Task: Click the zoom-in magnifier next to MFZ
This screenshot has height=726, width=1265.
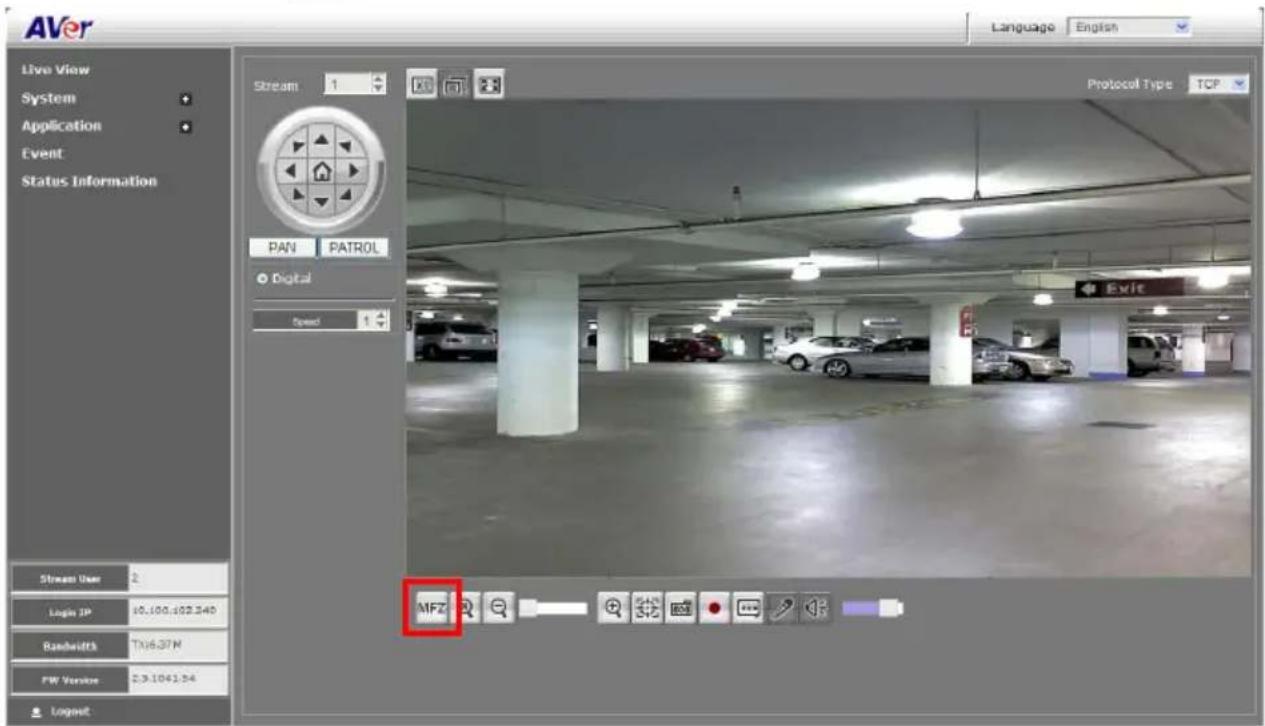Action: coord(468,607)
